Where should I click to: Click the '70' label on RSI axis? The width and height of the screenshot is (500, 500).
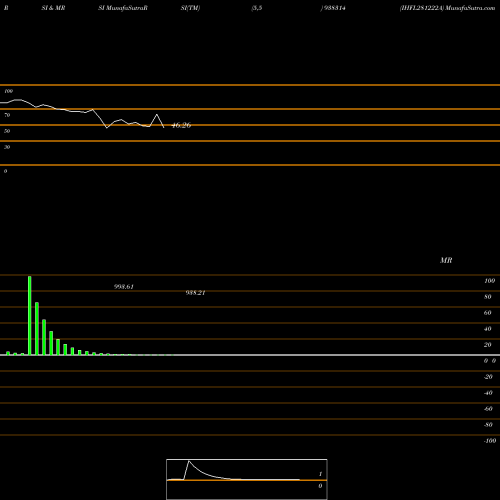click(7, 115)
